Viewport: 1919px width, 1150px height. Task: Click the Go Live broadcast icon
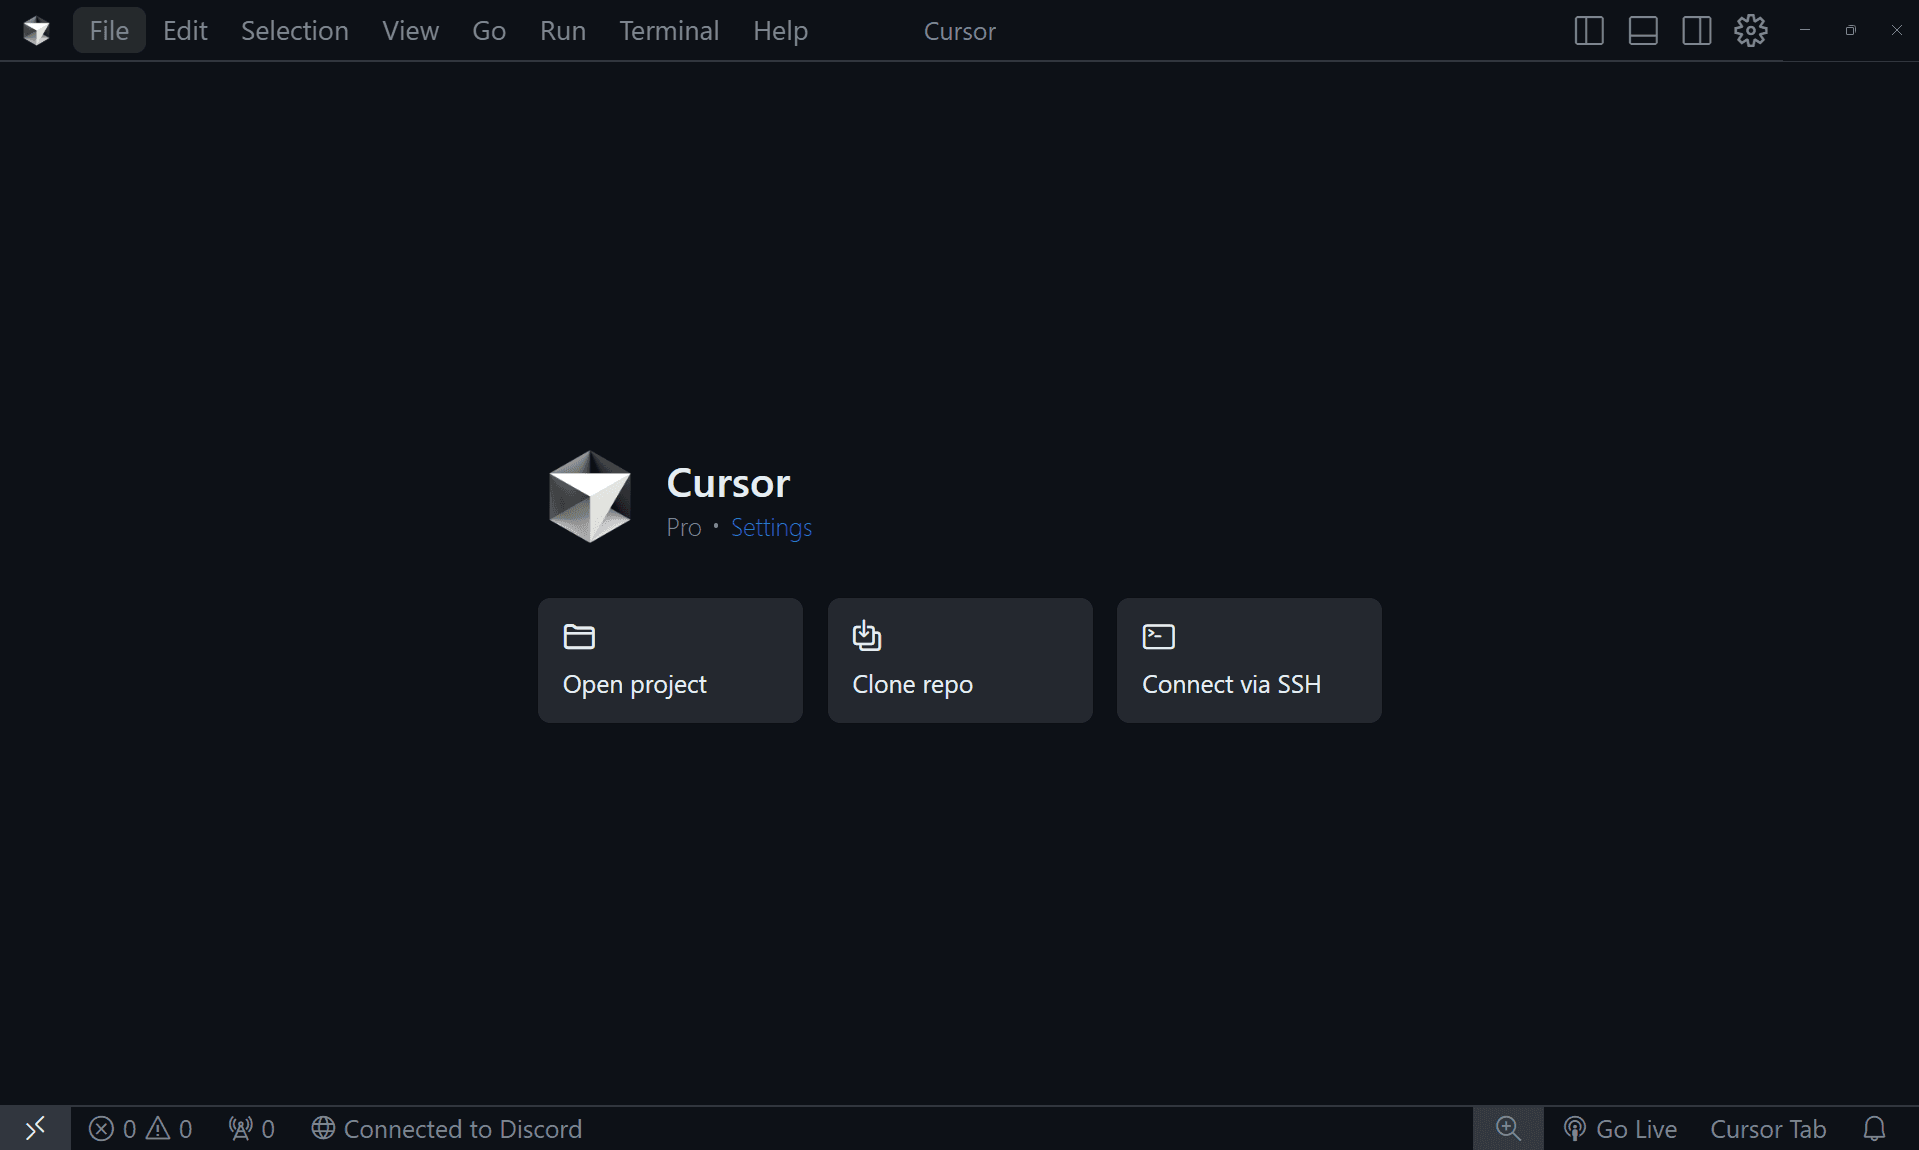pos(1576,1129)
